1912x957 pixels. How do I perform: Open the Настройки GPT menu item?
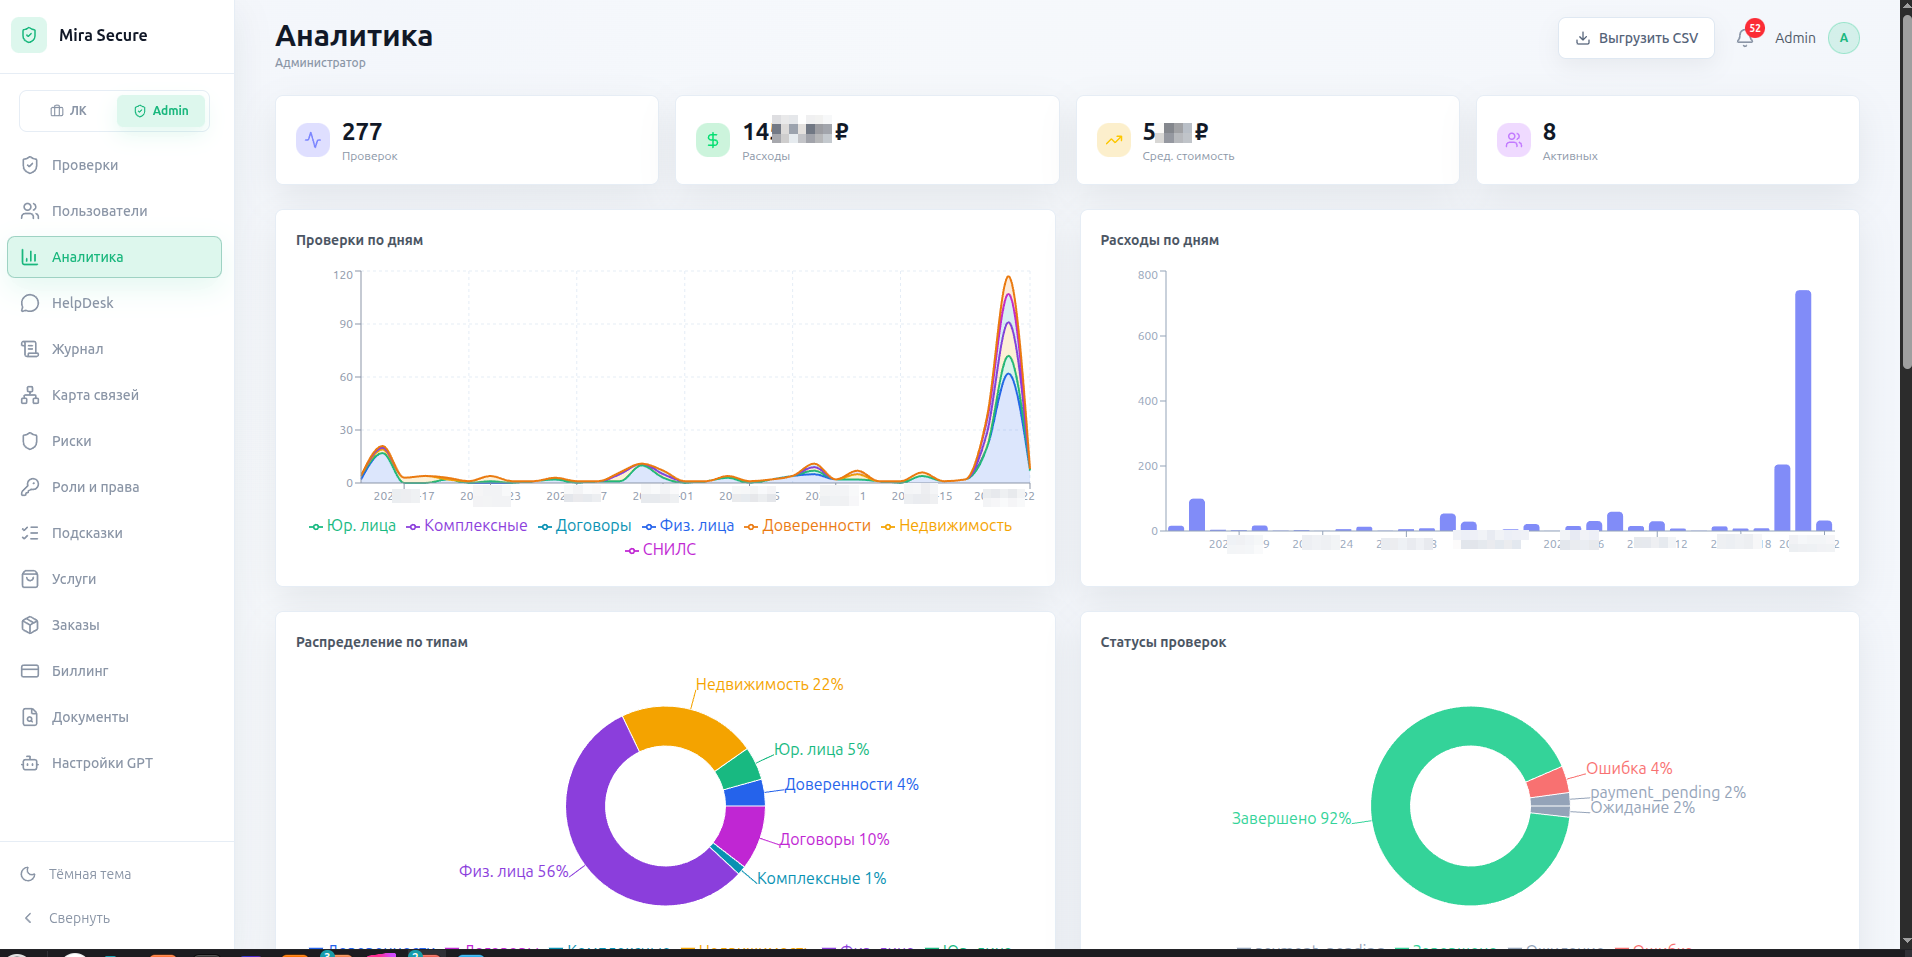(x=114, y=763)
